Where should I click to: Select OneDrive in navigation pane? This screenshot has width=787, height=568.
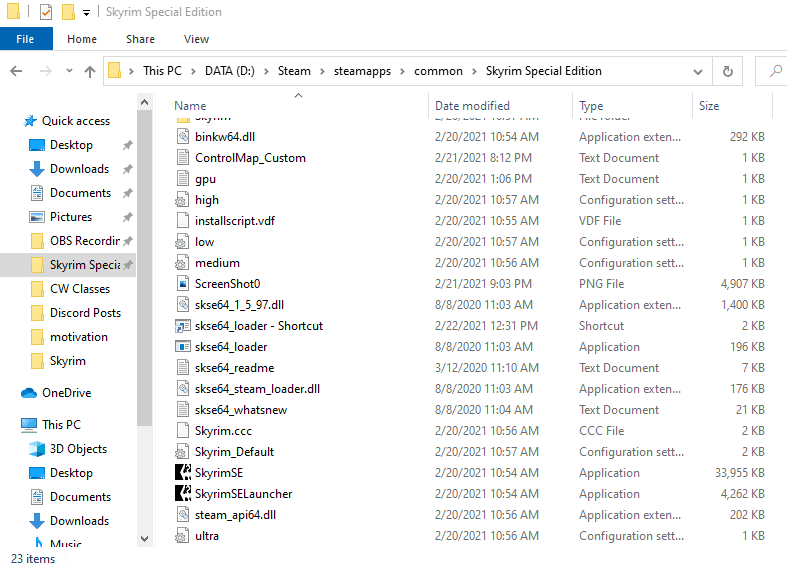pos(66,393)
